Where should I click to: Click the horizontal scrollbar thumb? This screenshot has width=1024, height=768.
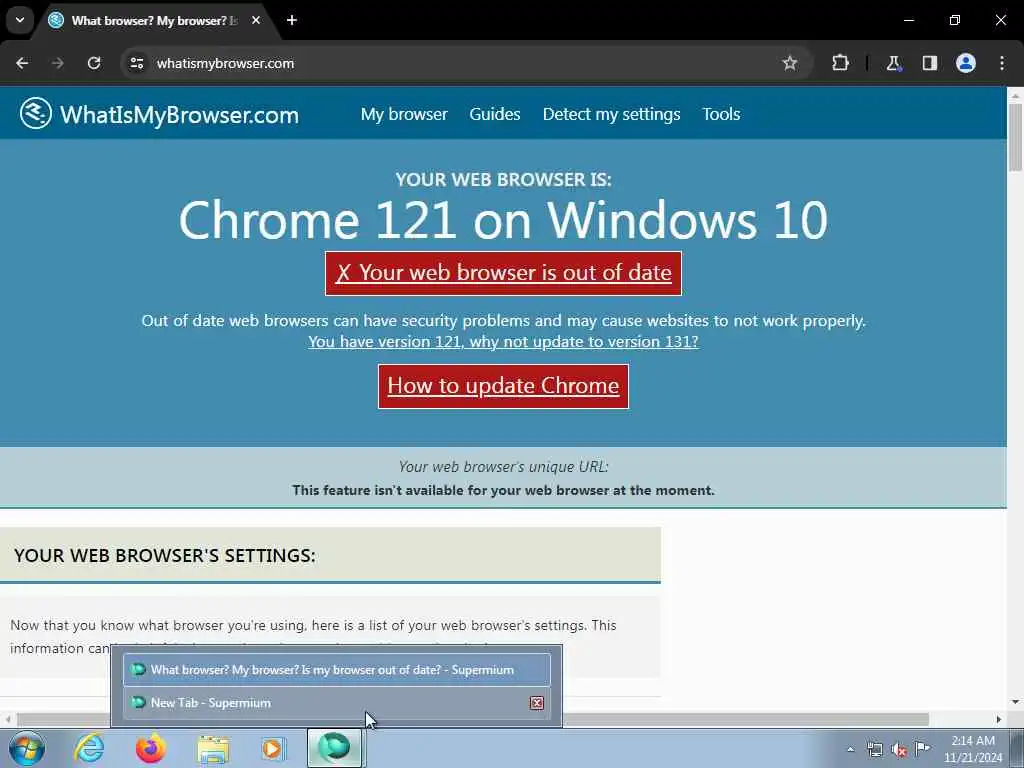(x=473, y=719)
